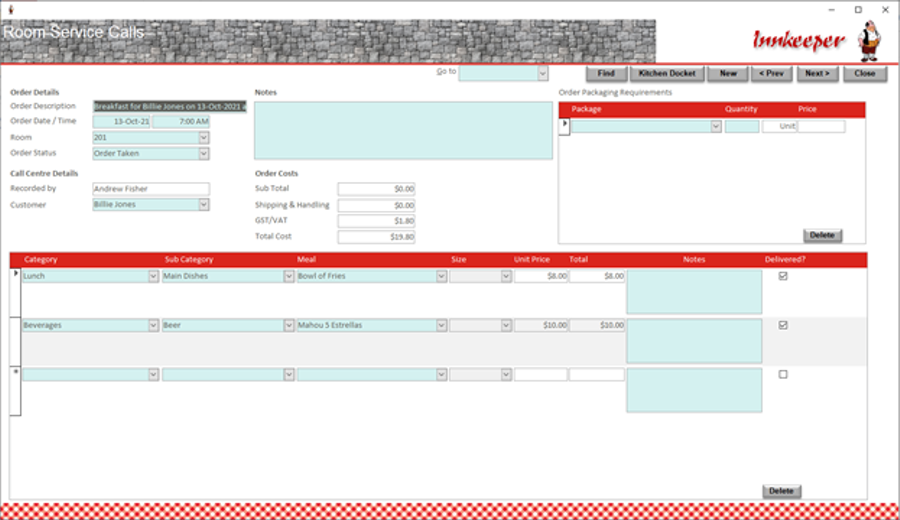The width and height of the screenshot is (900, 520).
Task: Expand the empty new row Sub Category dropdown
Action: click(289, 375)
